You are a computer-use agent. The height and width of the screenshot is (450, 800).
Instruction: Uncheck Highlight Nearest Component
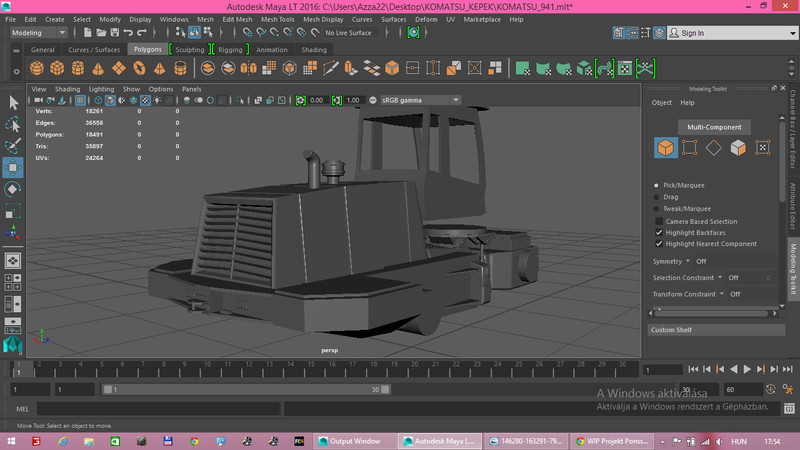point(659,244)
